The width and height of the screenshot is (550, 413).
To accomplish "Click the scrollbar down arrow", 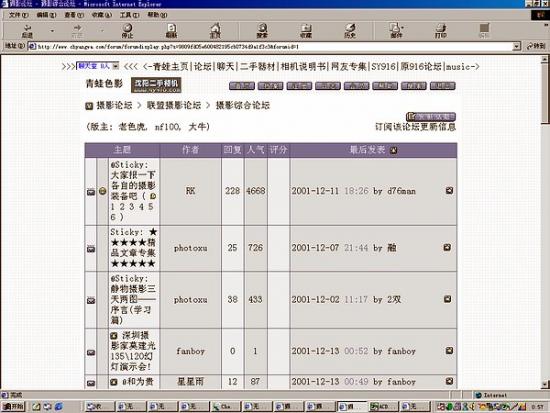I will 544,384.
